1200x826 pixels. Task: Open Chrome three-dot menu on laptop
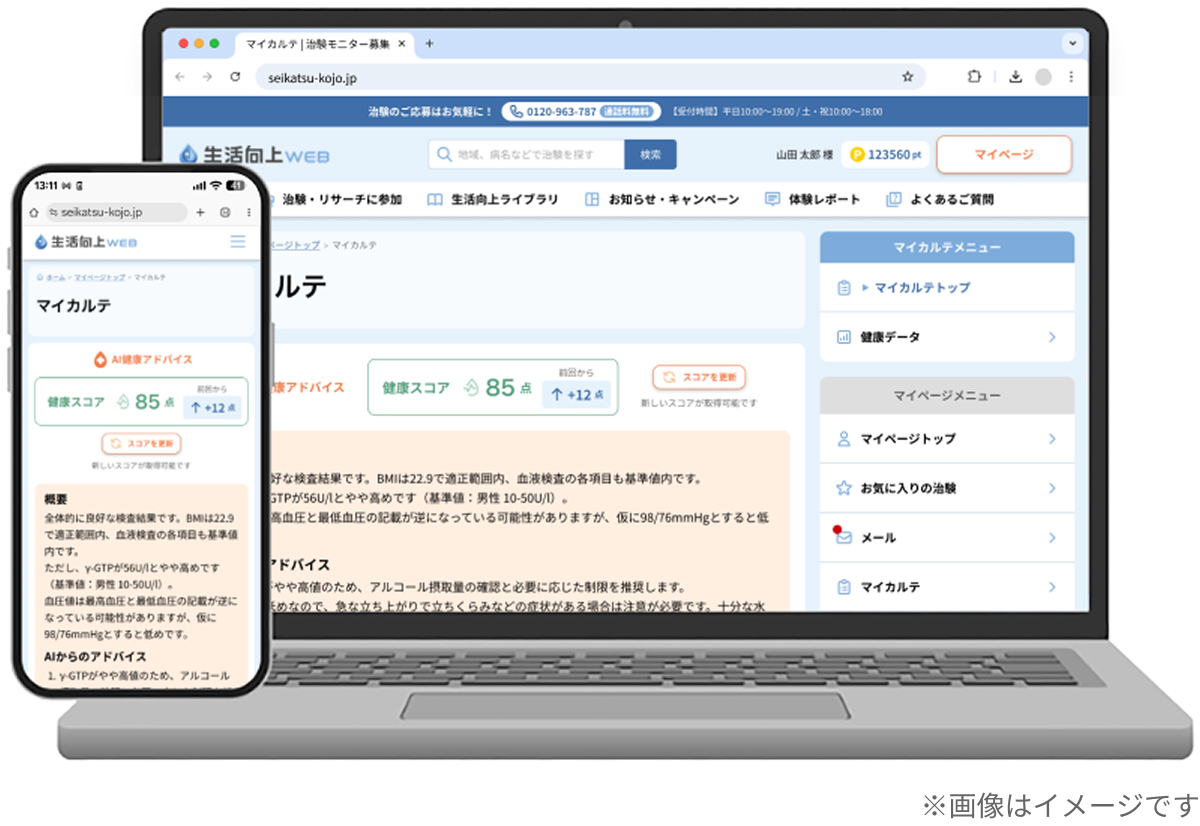coord(1071,77)
